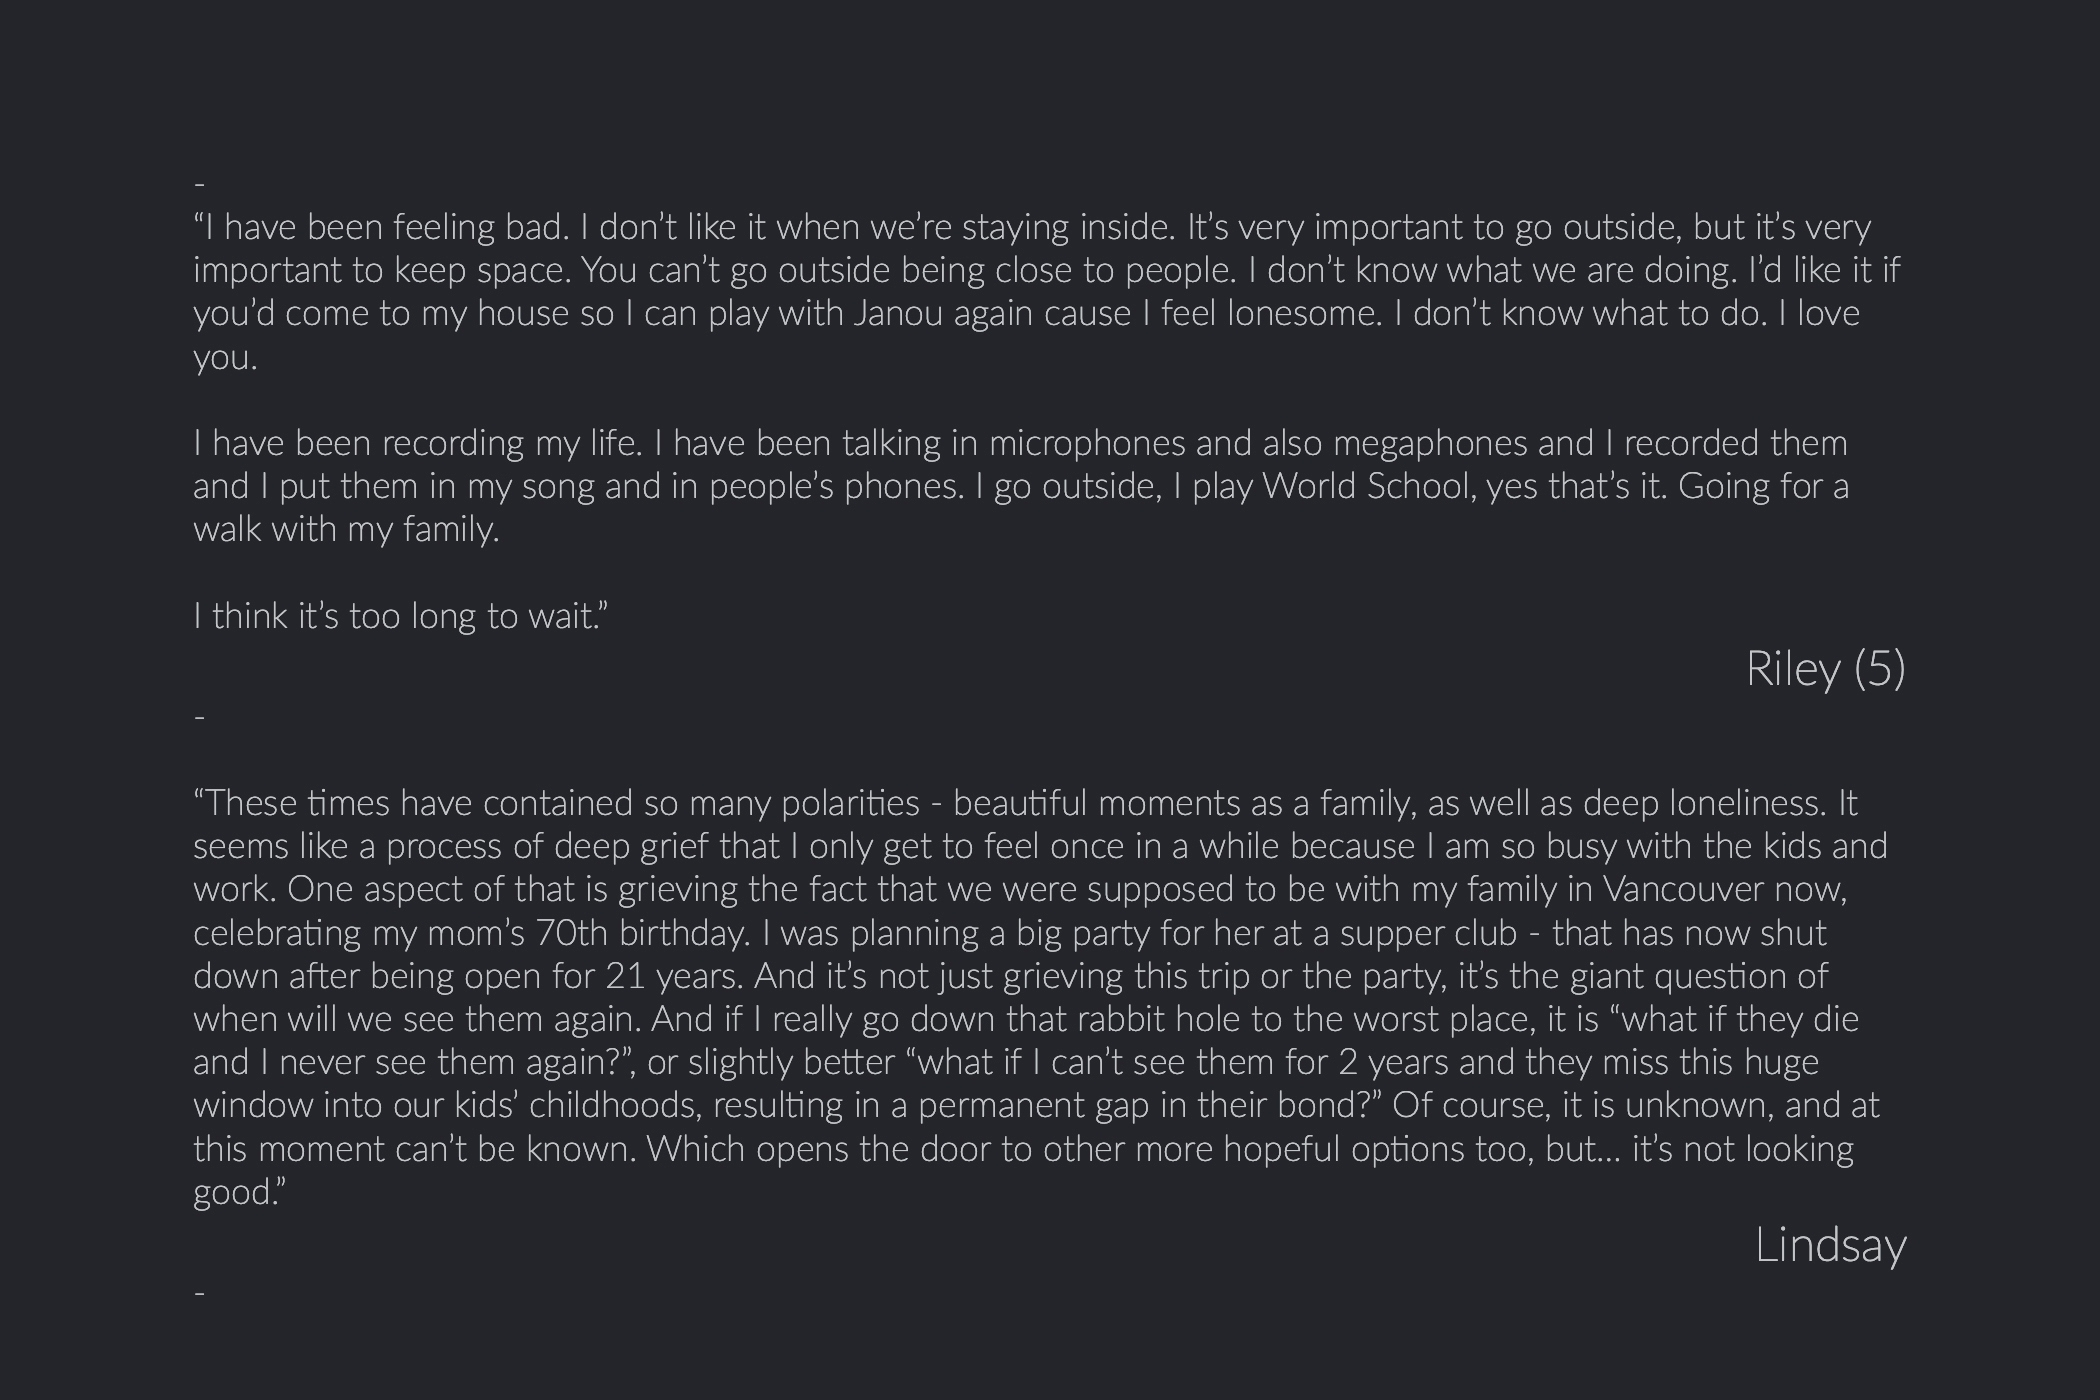Screen dimensions: 2100x1400
Task: Click the word "polarities"
Action: pyautogui.click(x=849, y=803)
